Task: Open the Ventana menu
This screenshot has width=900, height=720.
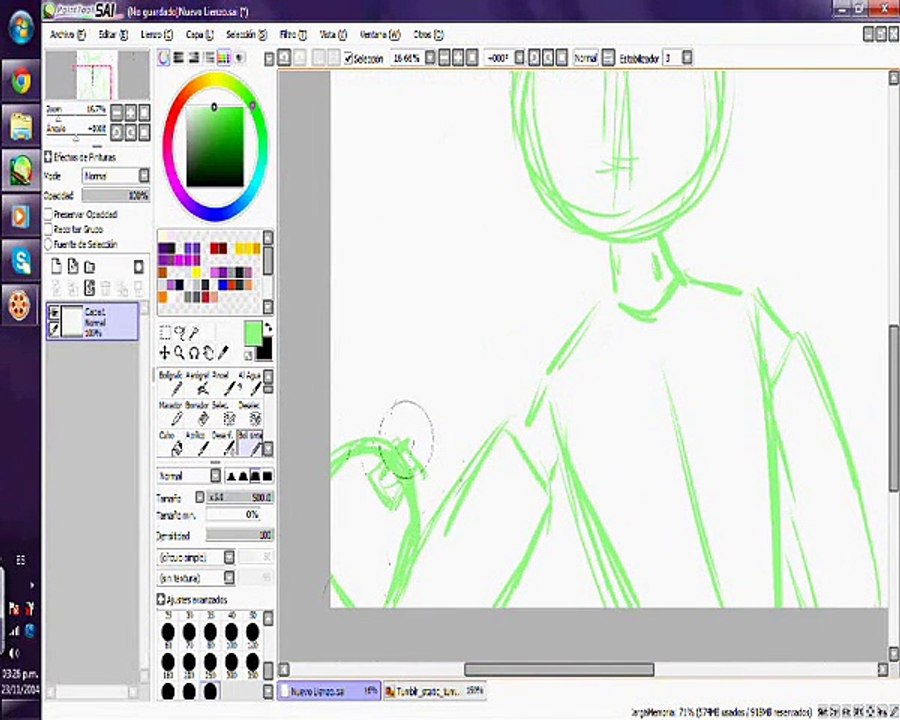Action: 379,34
